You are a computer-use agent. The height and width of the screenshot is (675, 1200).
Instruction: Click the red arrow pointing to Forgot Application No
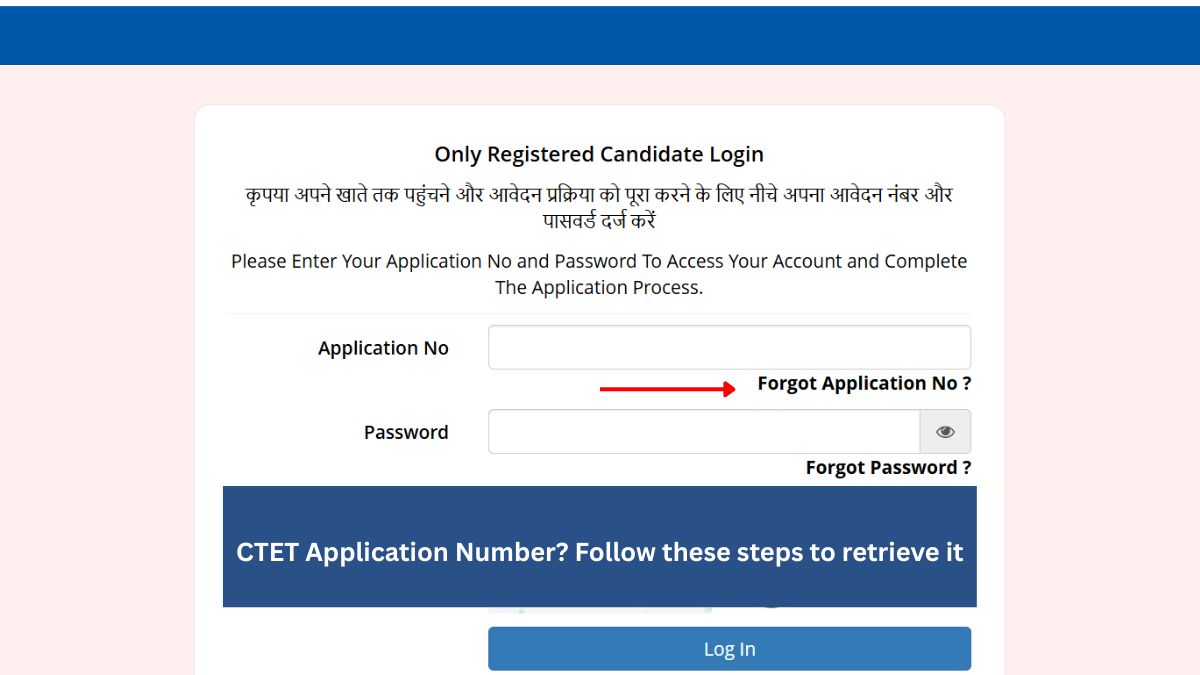(667, 389)
